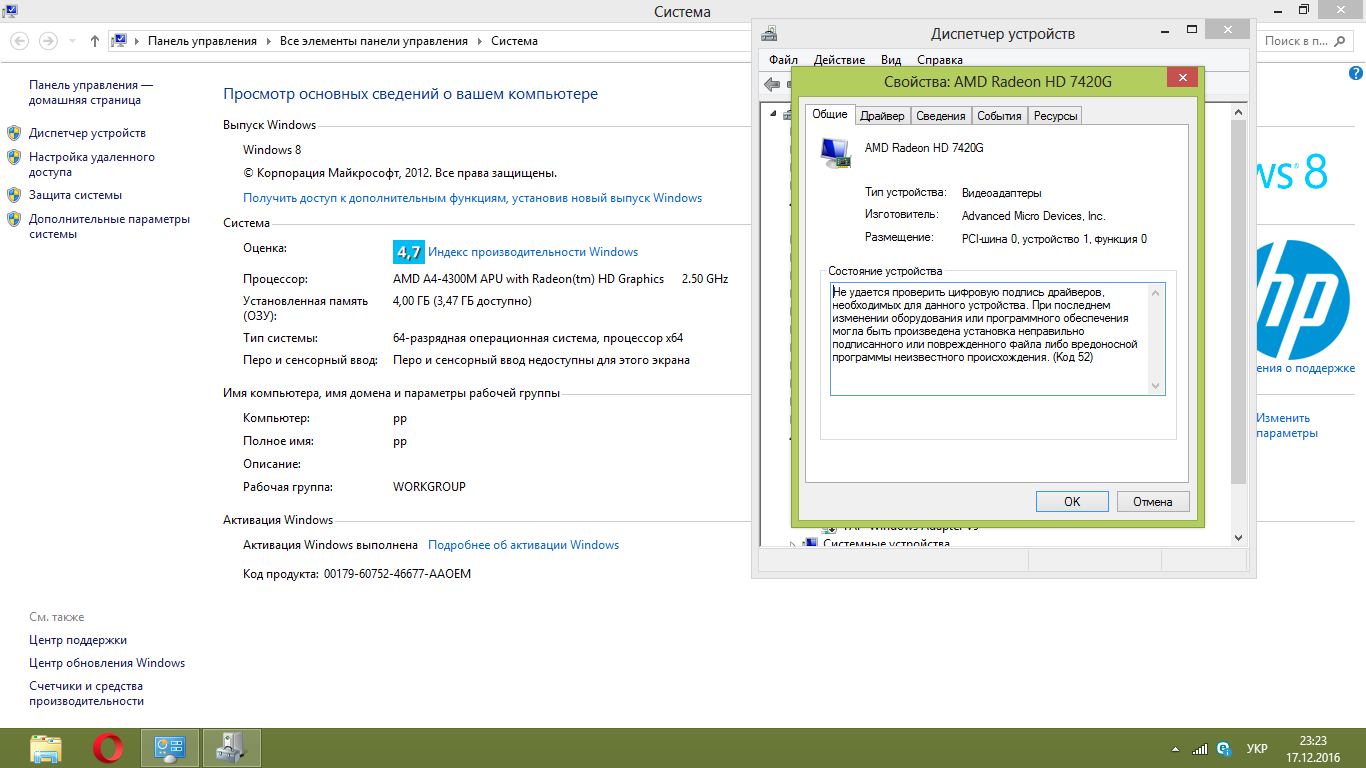
Task: Collapse the root node in device tree
Action: pyautogui.click(x=773, y=113)
